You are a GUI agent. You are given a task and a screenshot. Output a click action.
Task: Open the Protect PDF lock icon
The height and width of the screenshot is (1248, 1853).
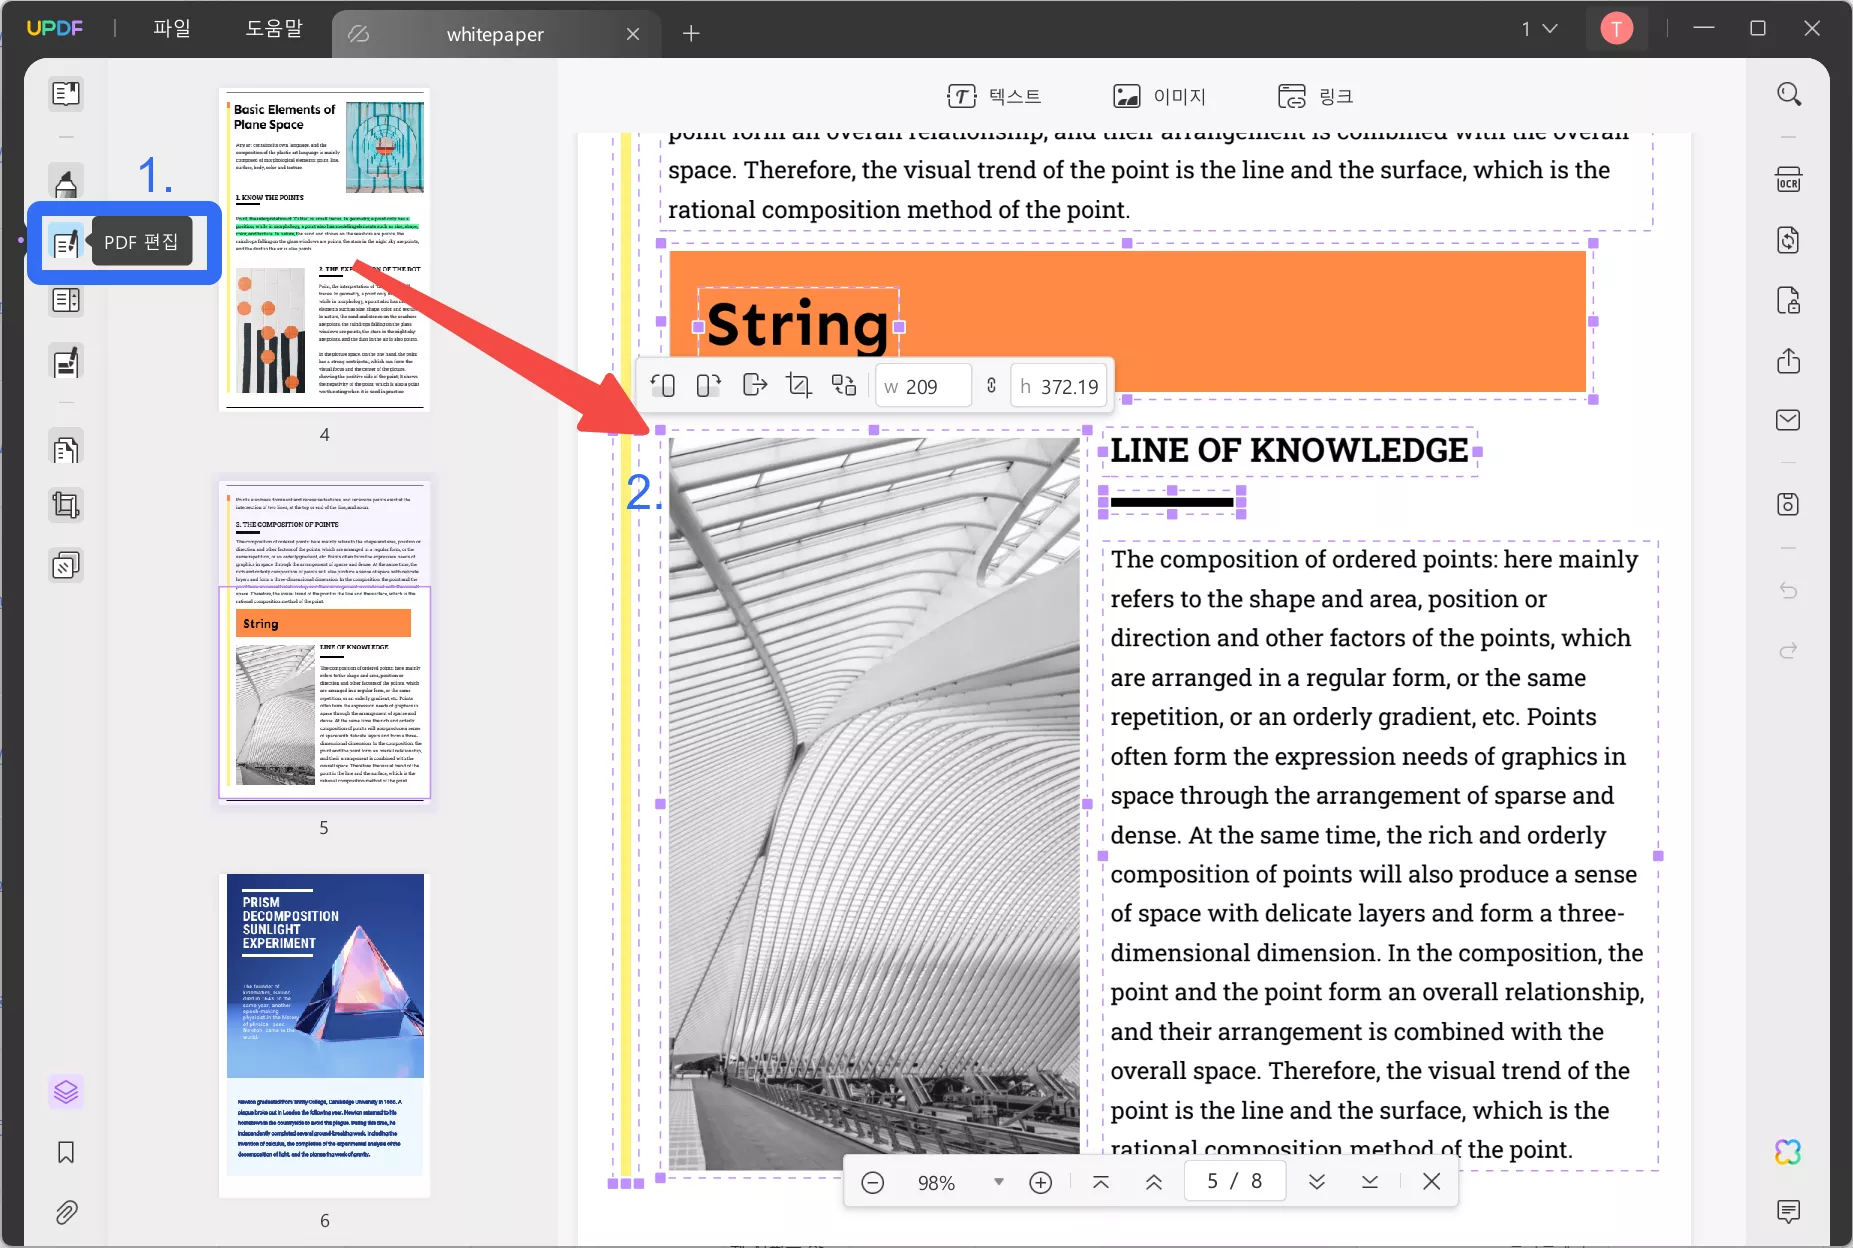click(1788, 300)
